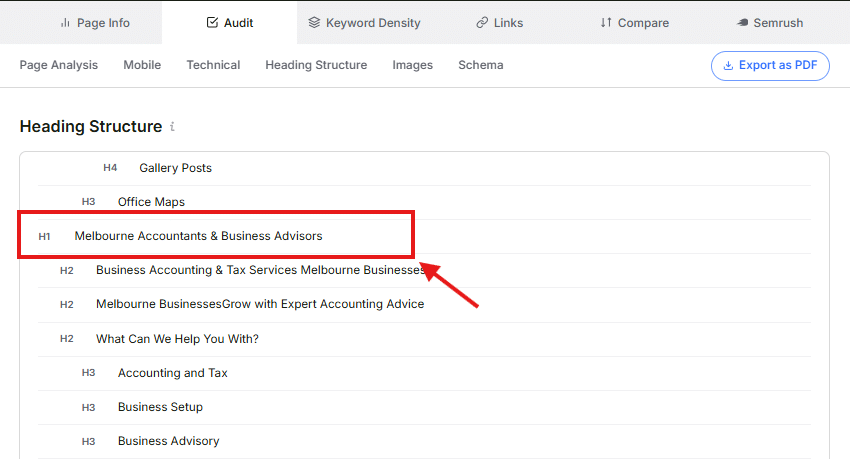This screenshot has height=459, width=850.
Task: Click the checkmark icon beside Audit
Action: [212, 22]
